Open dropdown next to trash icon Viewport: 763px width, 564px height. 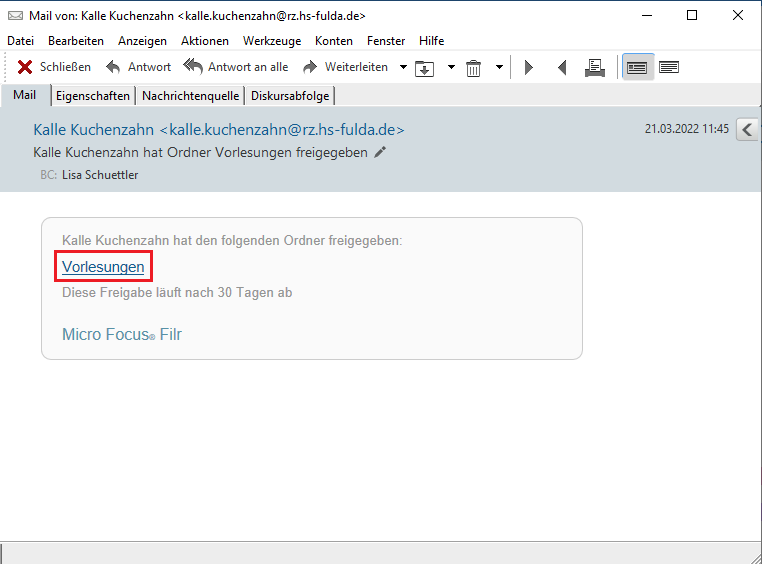pos(499,68)
